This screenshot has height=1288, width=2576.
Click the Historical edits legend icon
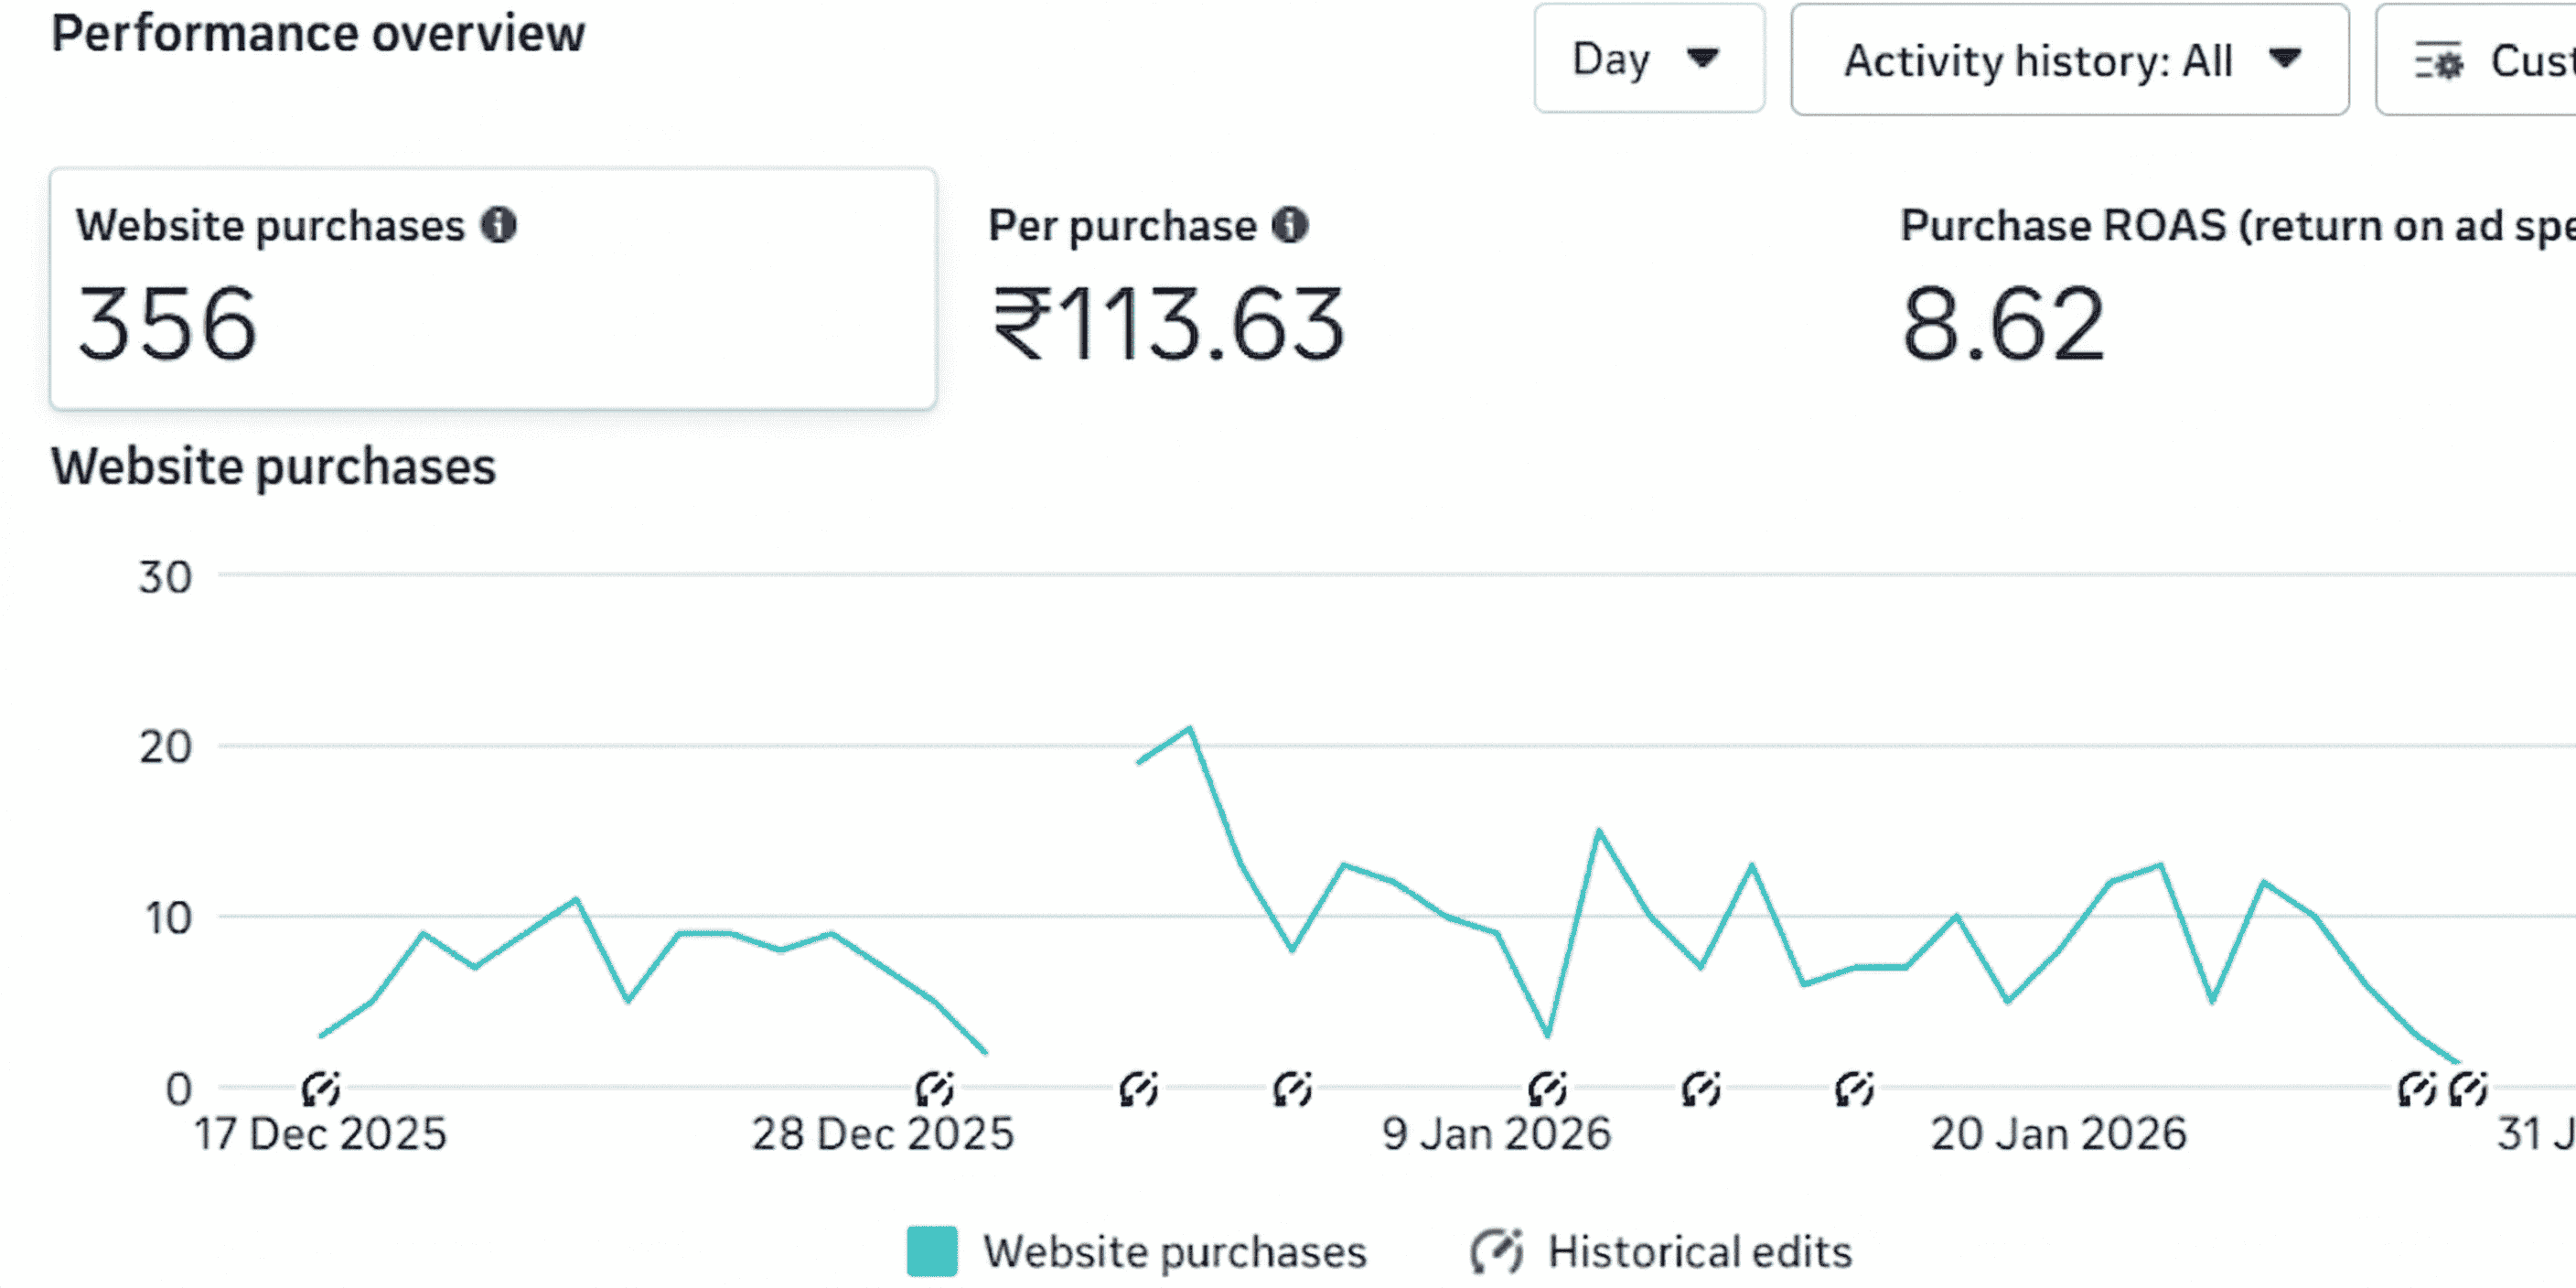[1496, 1251]
